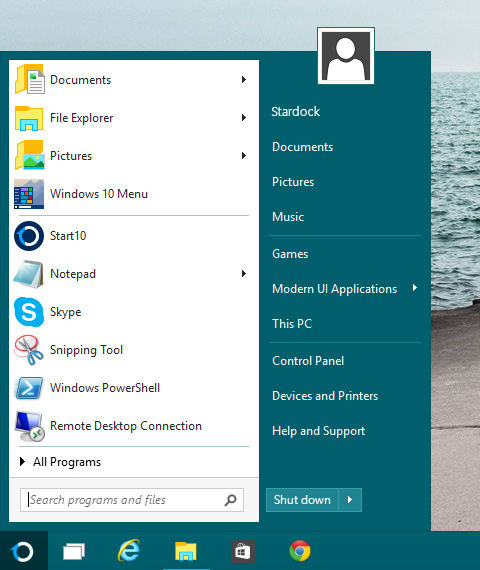Expand the Notepad jump list arrow

244,274
